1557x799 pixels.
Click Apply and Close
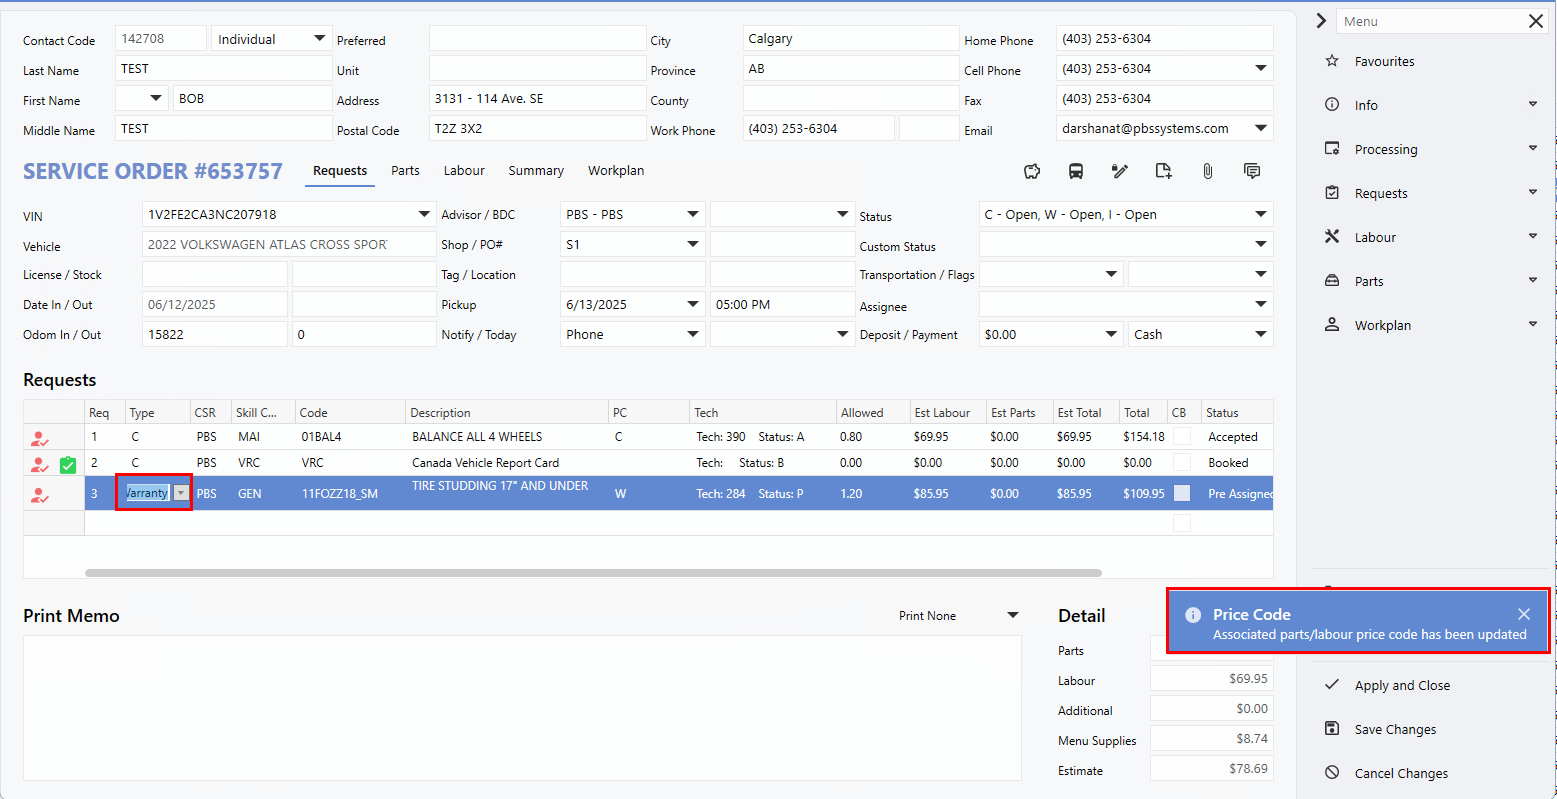click(1402, 686)
